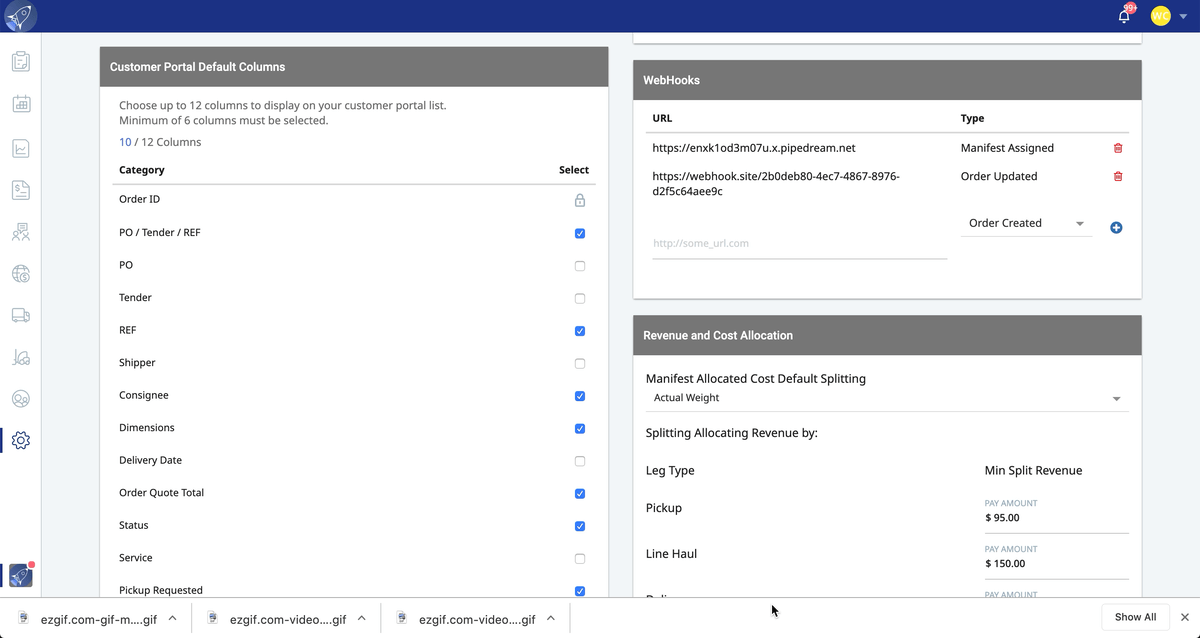Screen dimensions: 1200x638
Task: Uncheck the PO / Tender / REF checkbox
Action: coord(580,233)
